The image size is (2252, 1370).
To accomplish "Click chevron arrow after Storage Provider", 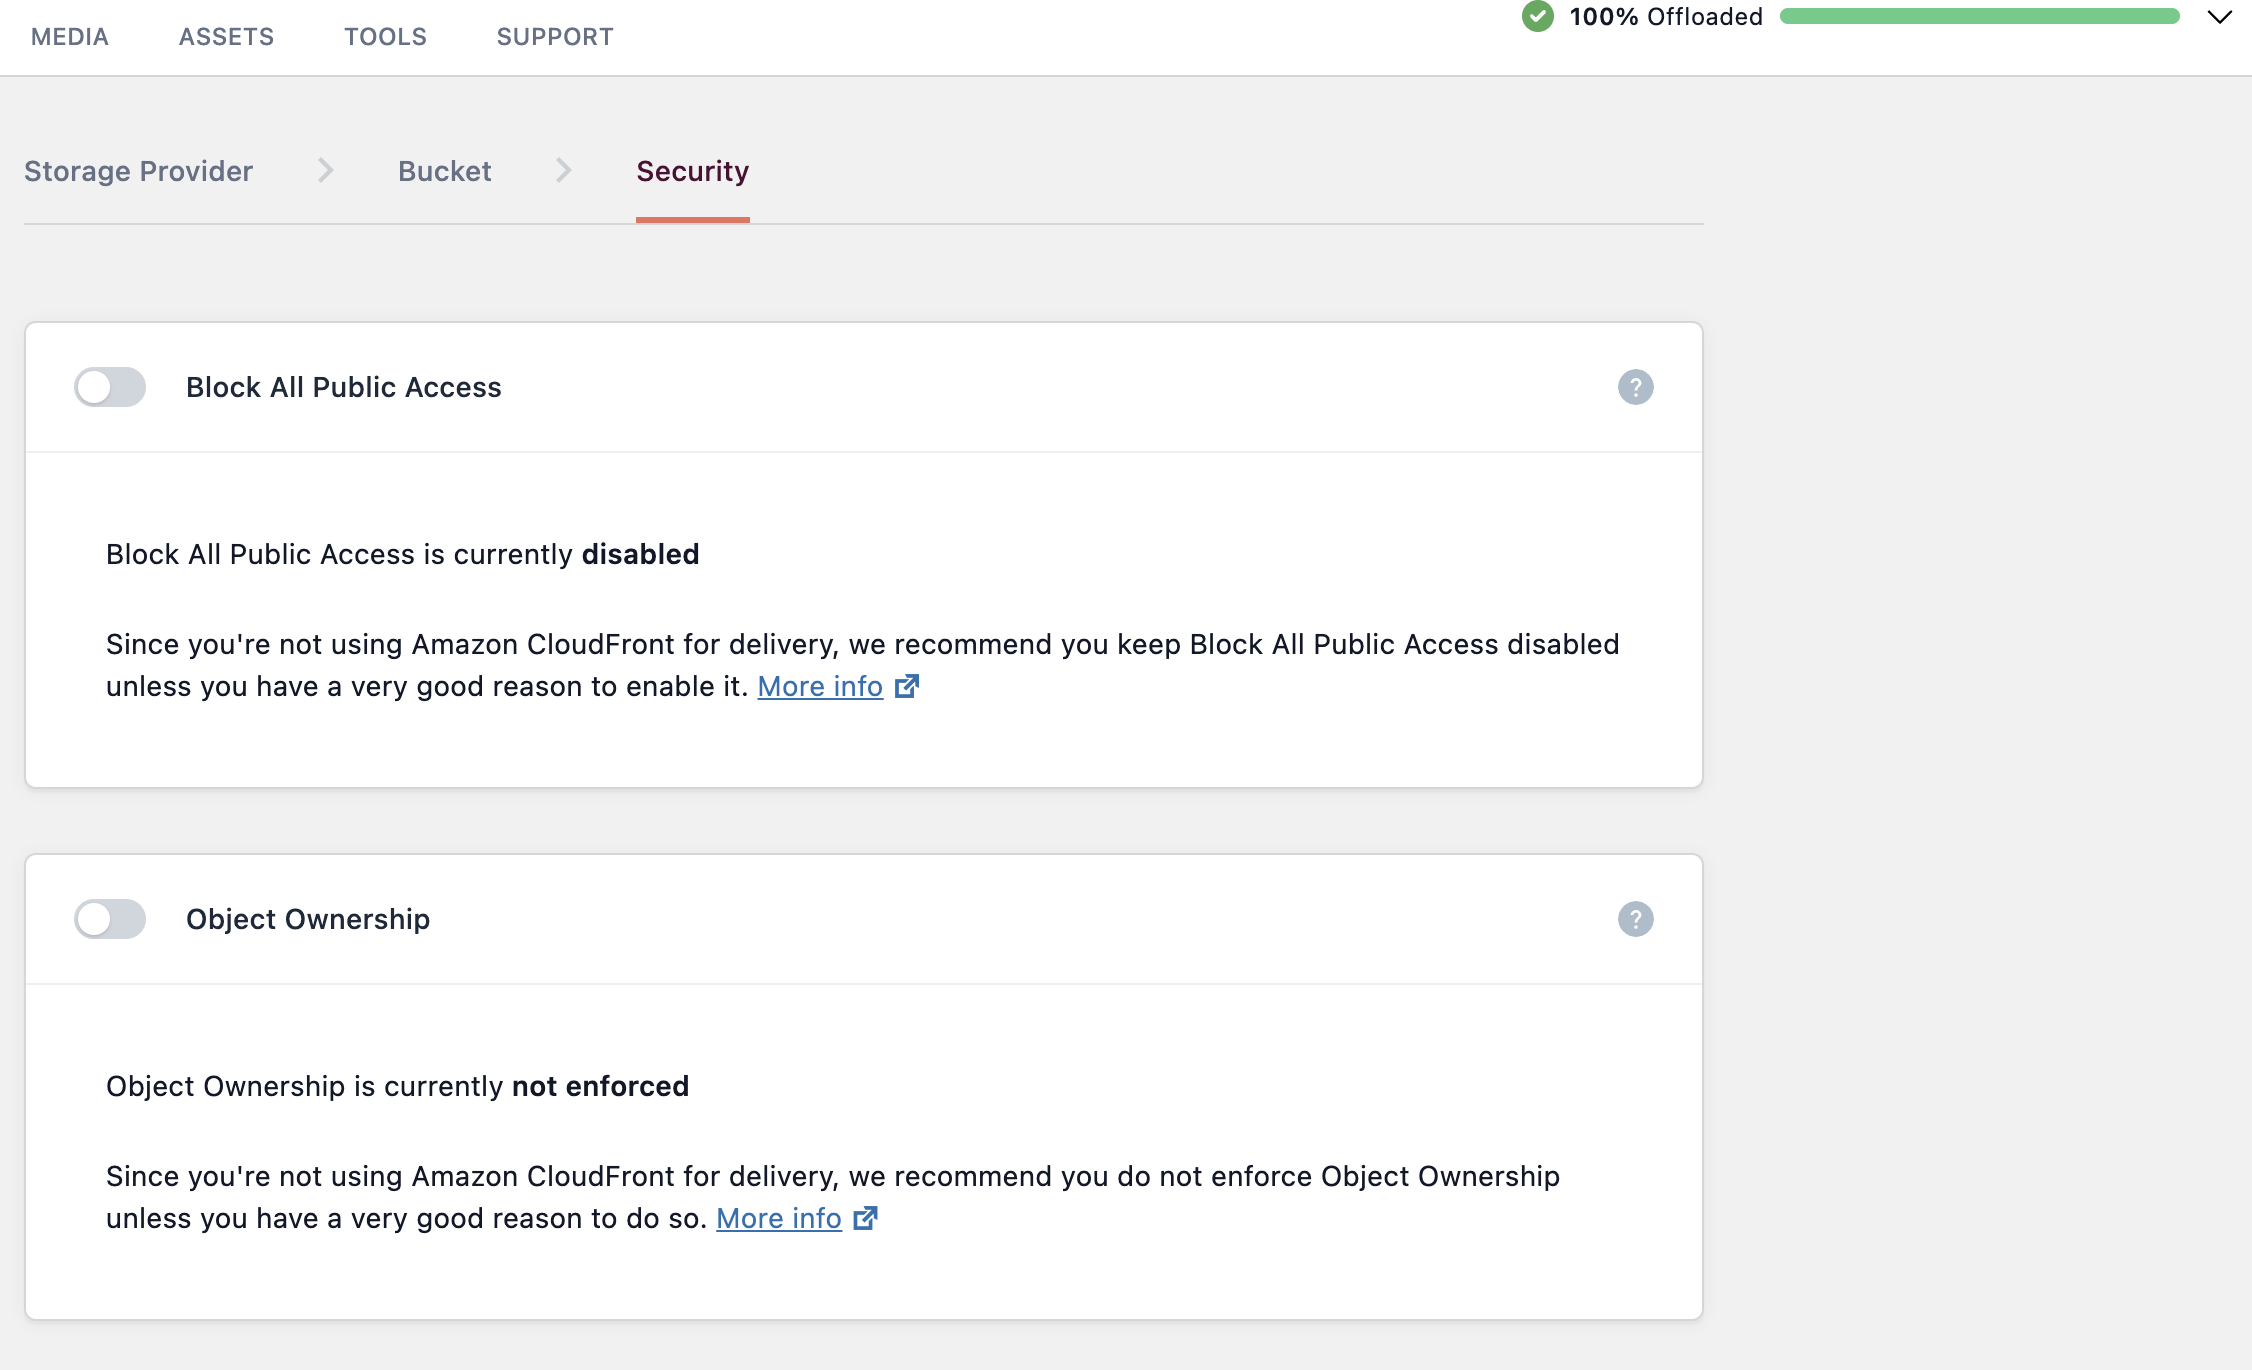I will point(325,171).
